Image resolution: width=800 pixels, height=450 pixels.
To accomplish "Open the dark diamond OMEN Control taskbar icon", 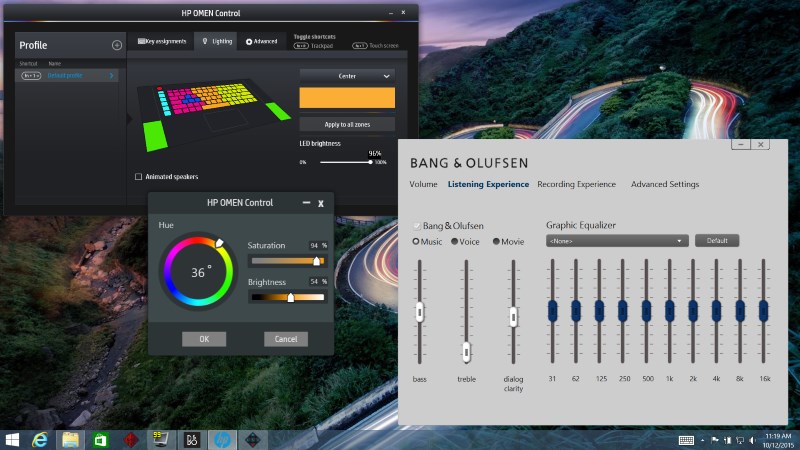I will click(253, 440).
